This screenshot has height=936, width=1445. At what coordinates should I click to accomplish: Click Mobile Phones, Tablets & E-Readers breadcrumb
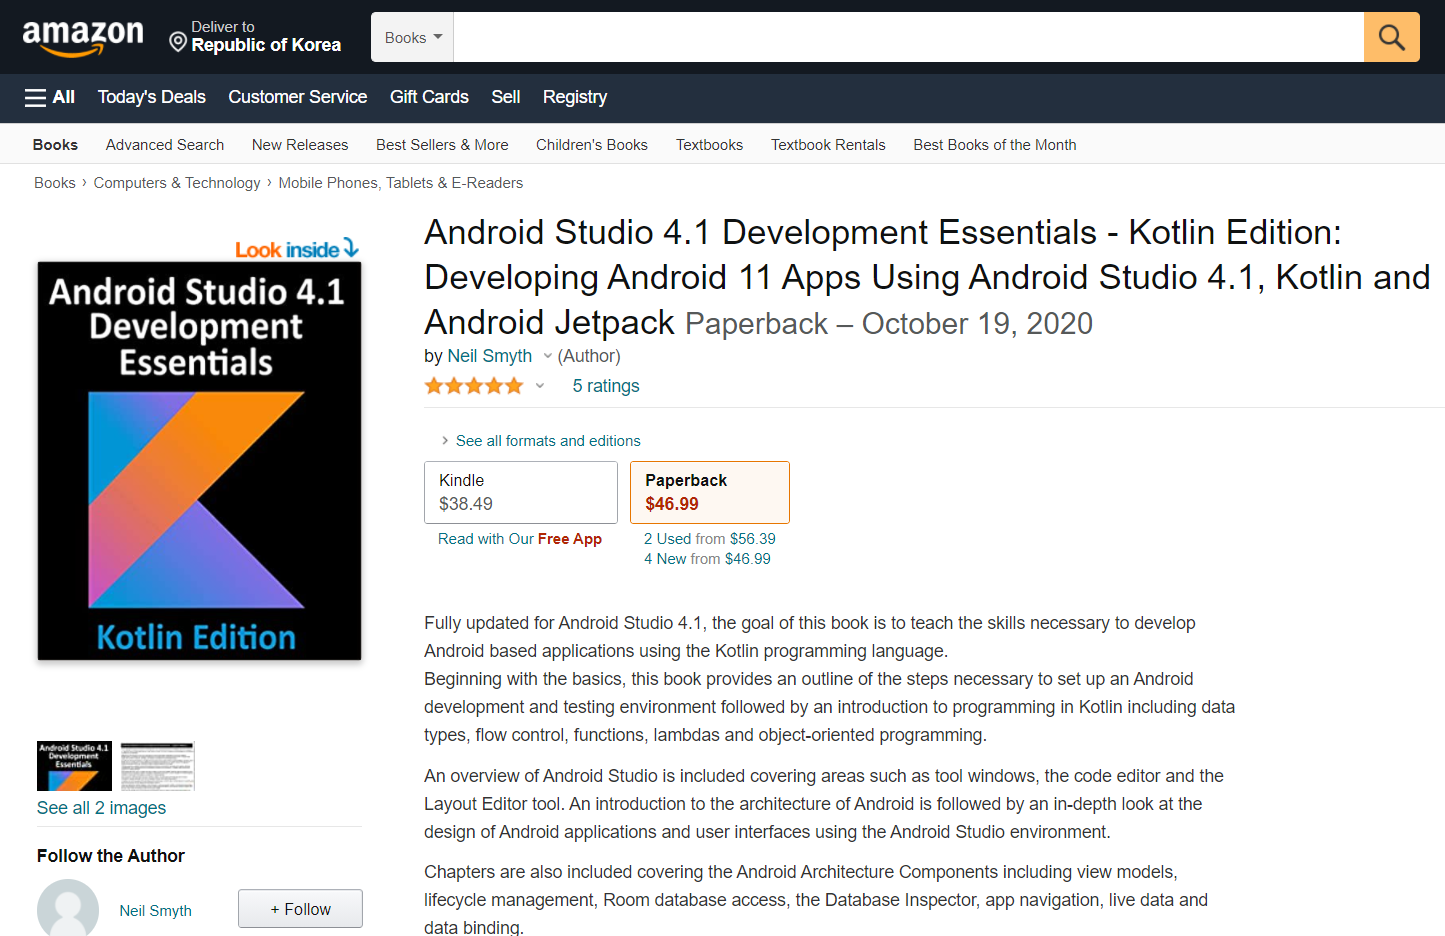[401, 183]
